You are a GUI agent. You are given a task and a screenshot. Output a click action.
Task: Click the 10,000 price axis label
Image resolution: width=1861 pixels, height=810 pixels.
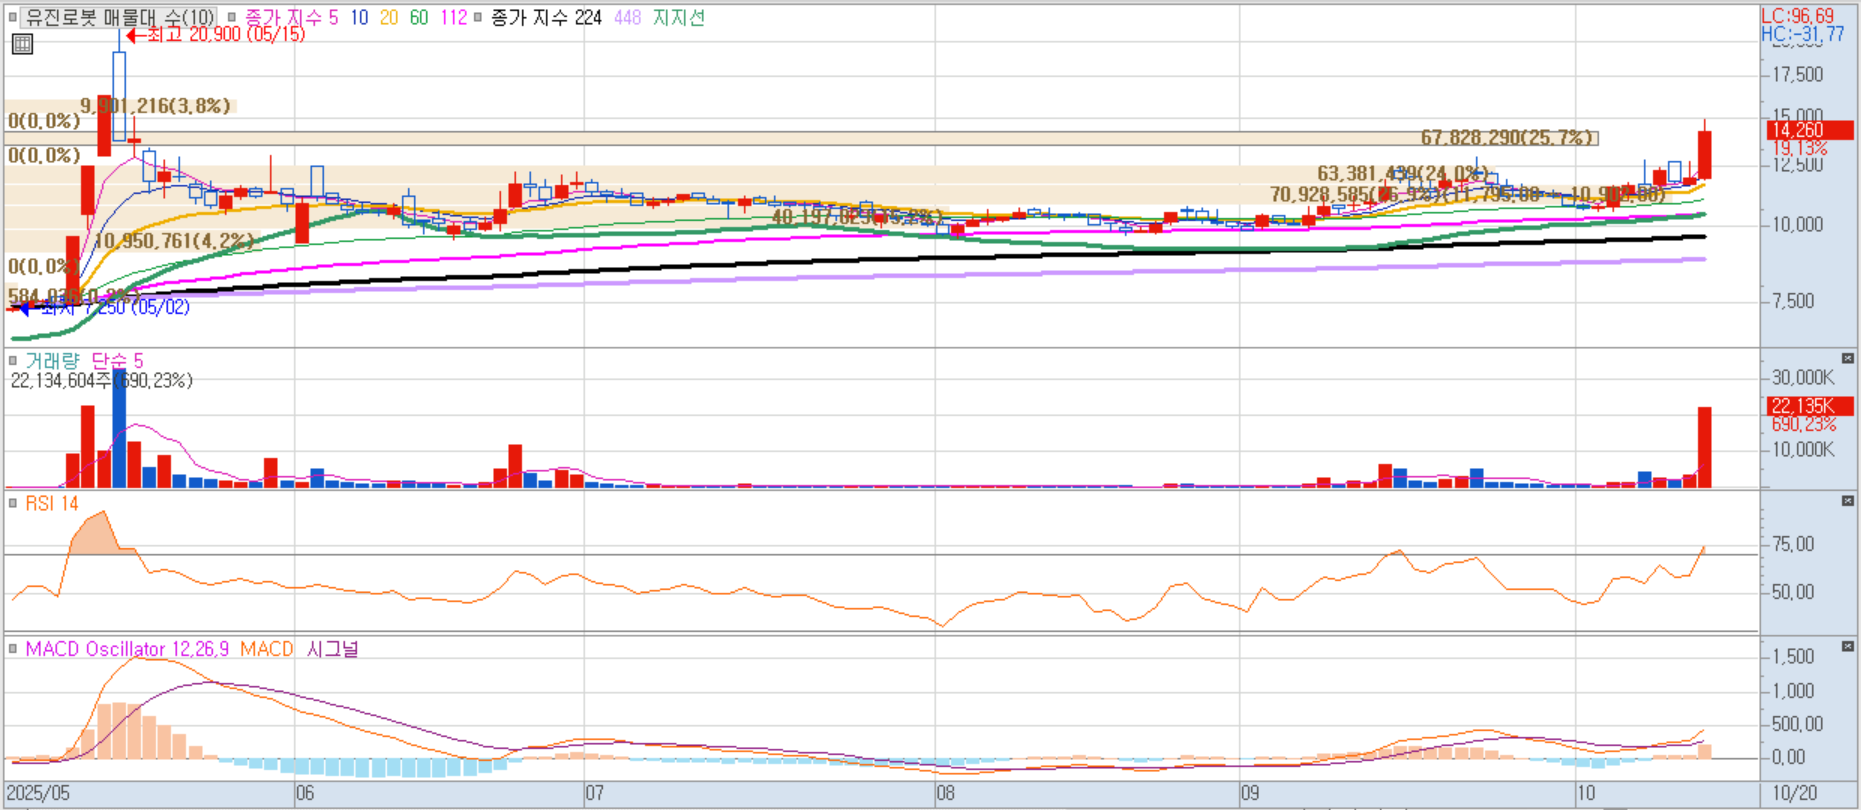point(1798,224)
